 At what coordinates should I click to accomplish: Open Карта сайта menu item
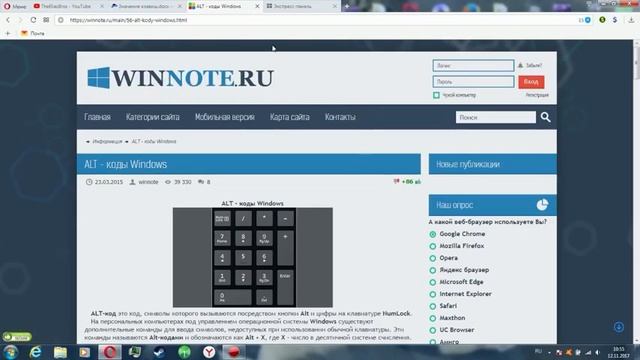(x=289, y=117)
